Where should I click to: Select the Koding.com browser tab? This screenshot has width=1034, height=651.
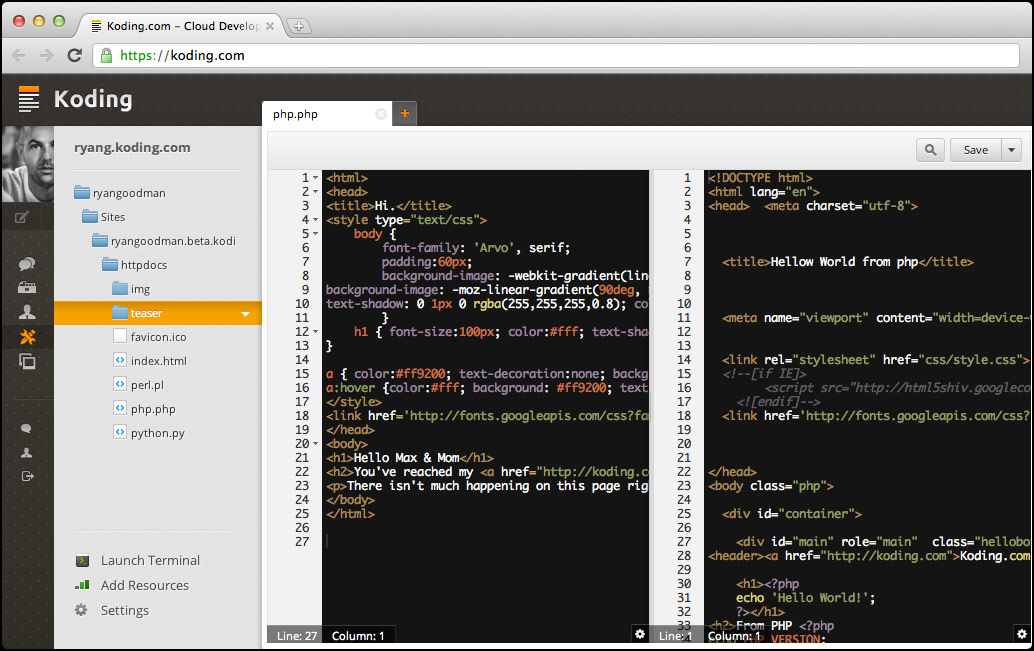182,26
